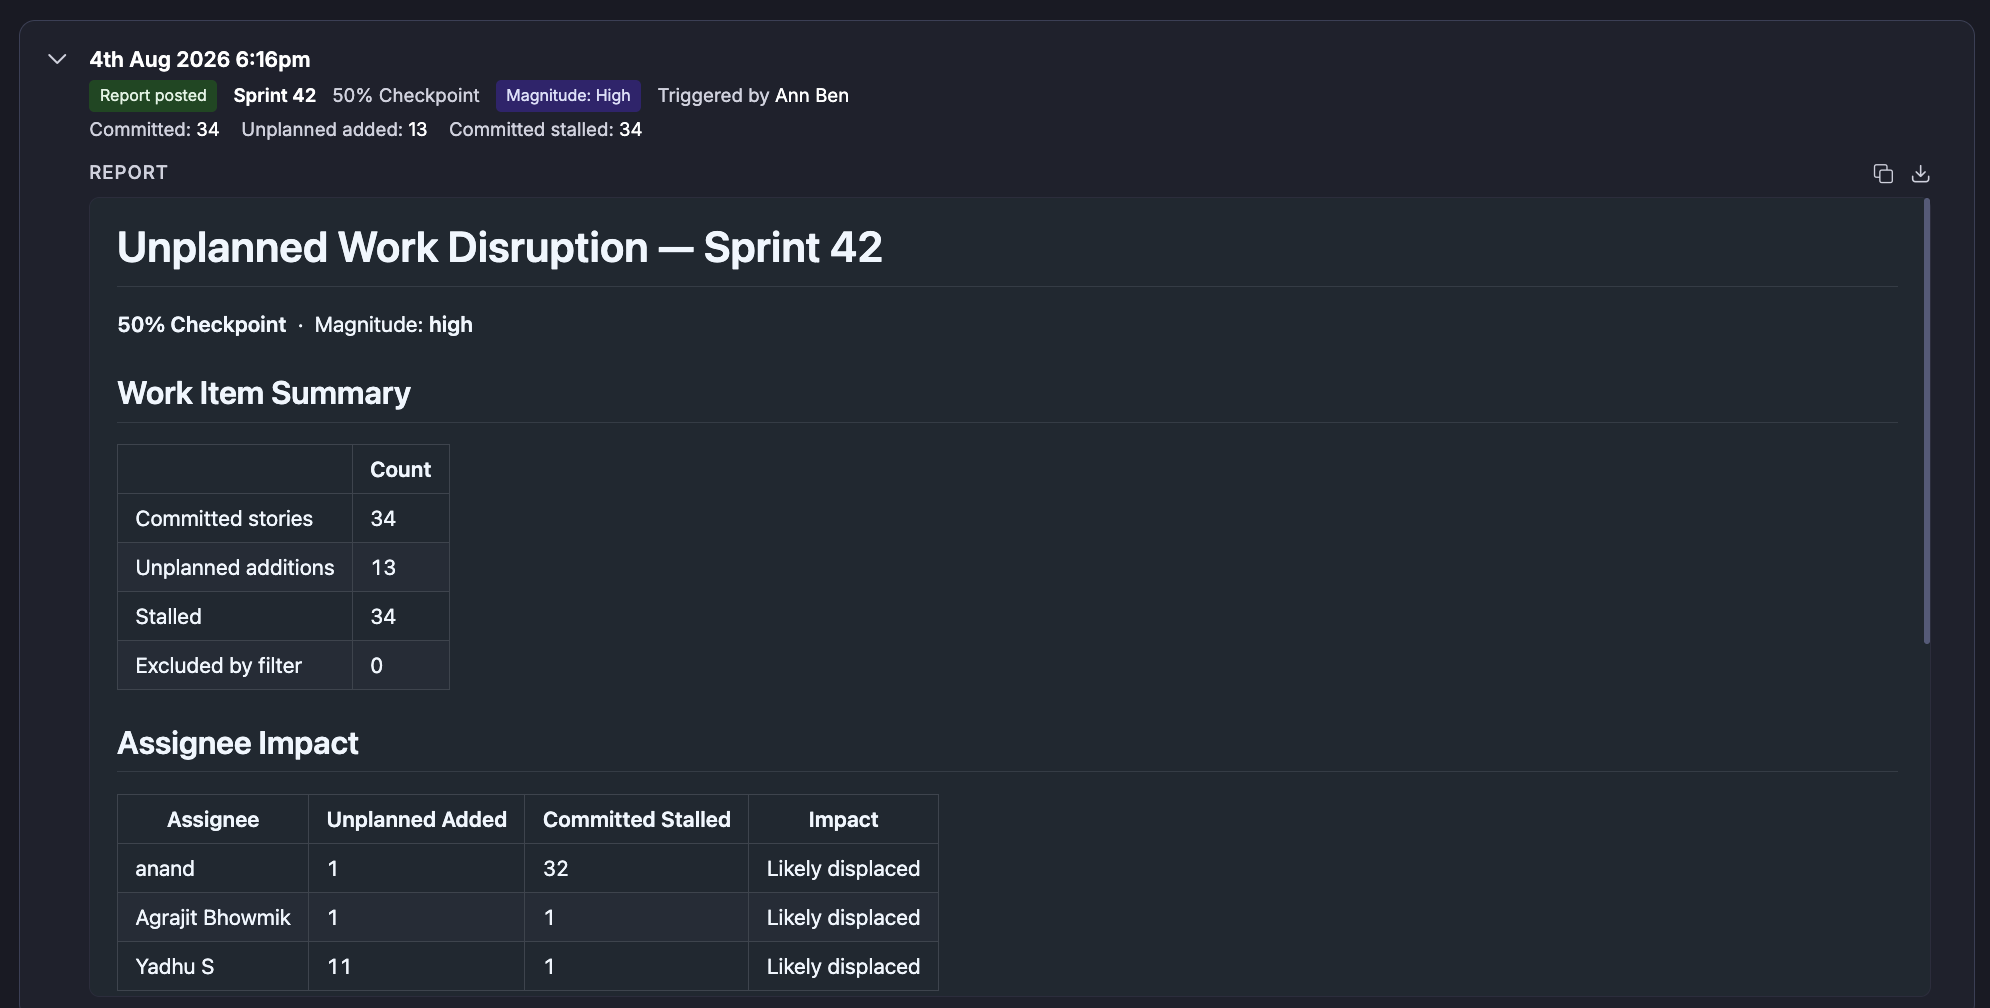Click the Committed Stalled column header
The width and height of the screenshot is (1990, 1008).
click(x=637, y=819)
